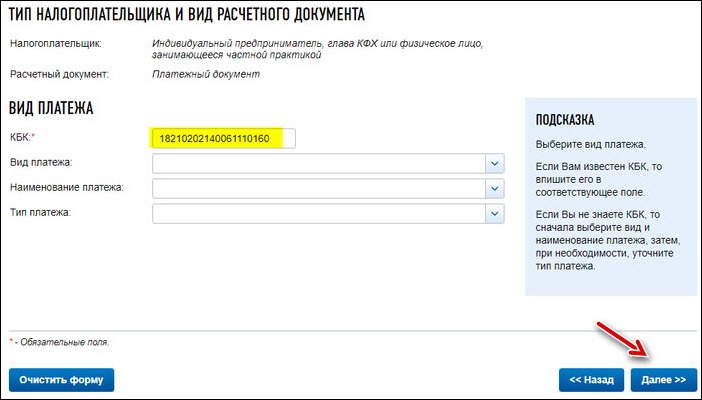Click the chevron arrow of Вид платежа dropdown
This screenshot has width=702, height=400.
click(495, 163)
